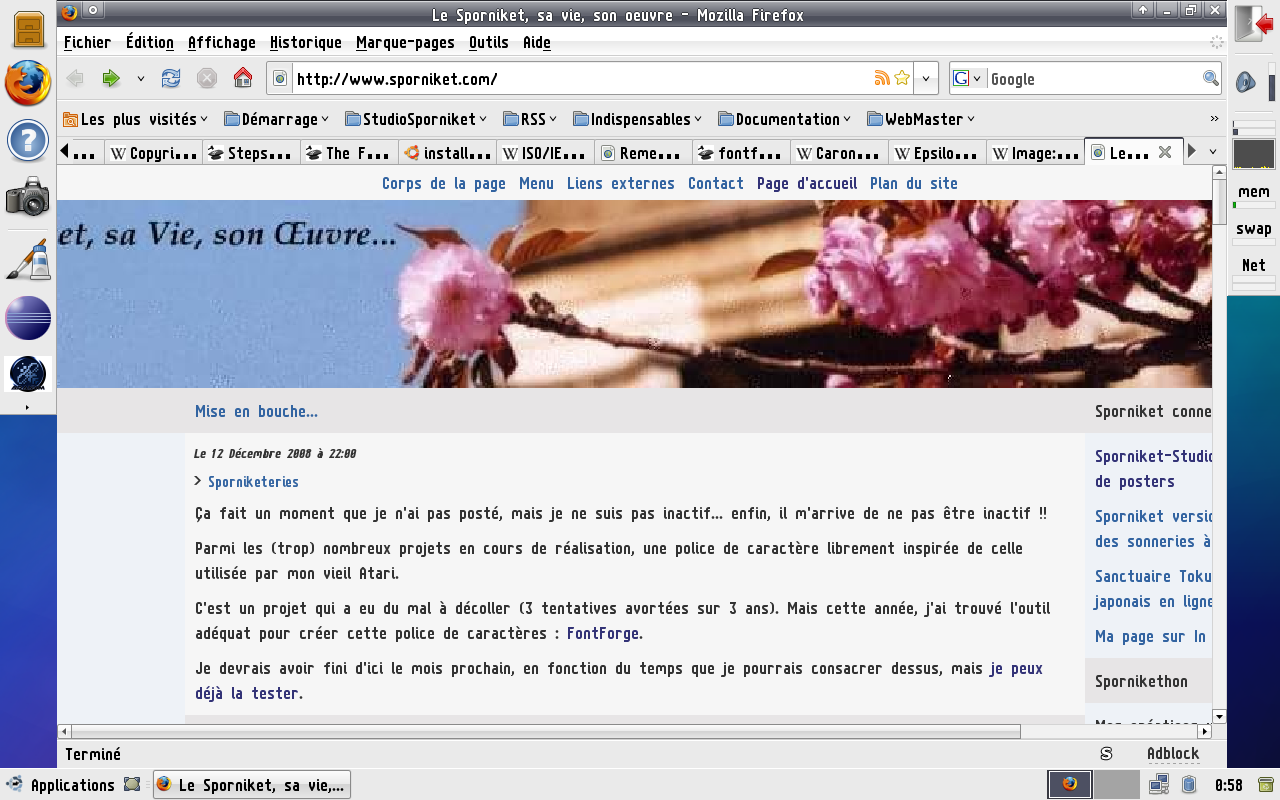The width and height of the screenshot is (1280, 800).
Task: Open the Mise en bouche... article title
Action: click(x=256, y=411)
